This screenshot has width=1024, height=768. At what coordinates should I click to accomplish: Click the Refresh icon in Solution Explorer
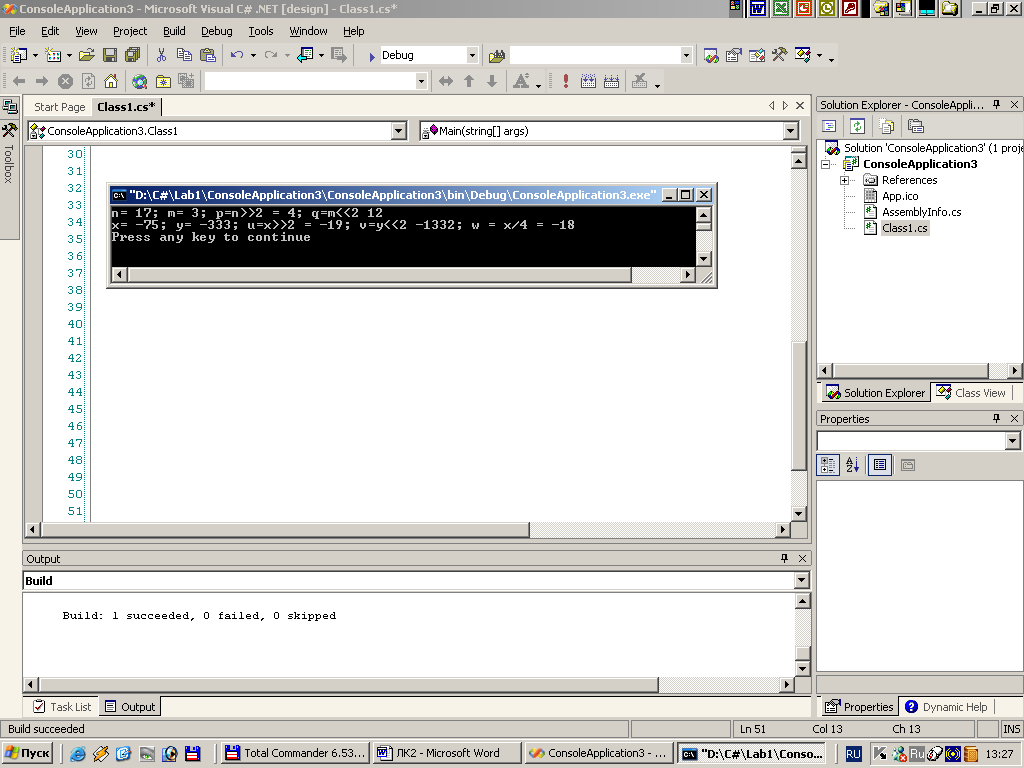coord(857,126)
